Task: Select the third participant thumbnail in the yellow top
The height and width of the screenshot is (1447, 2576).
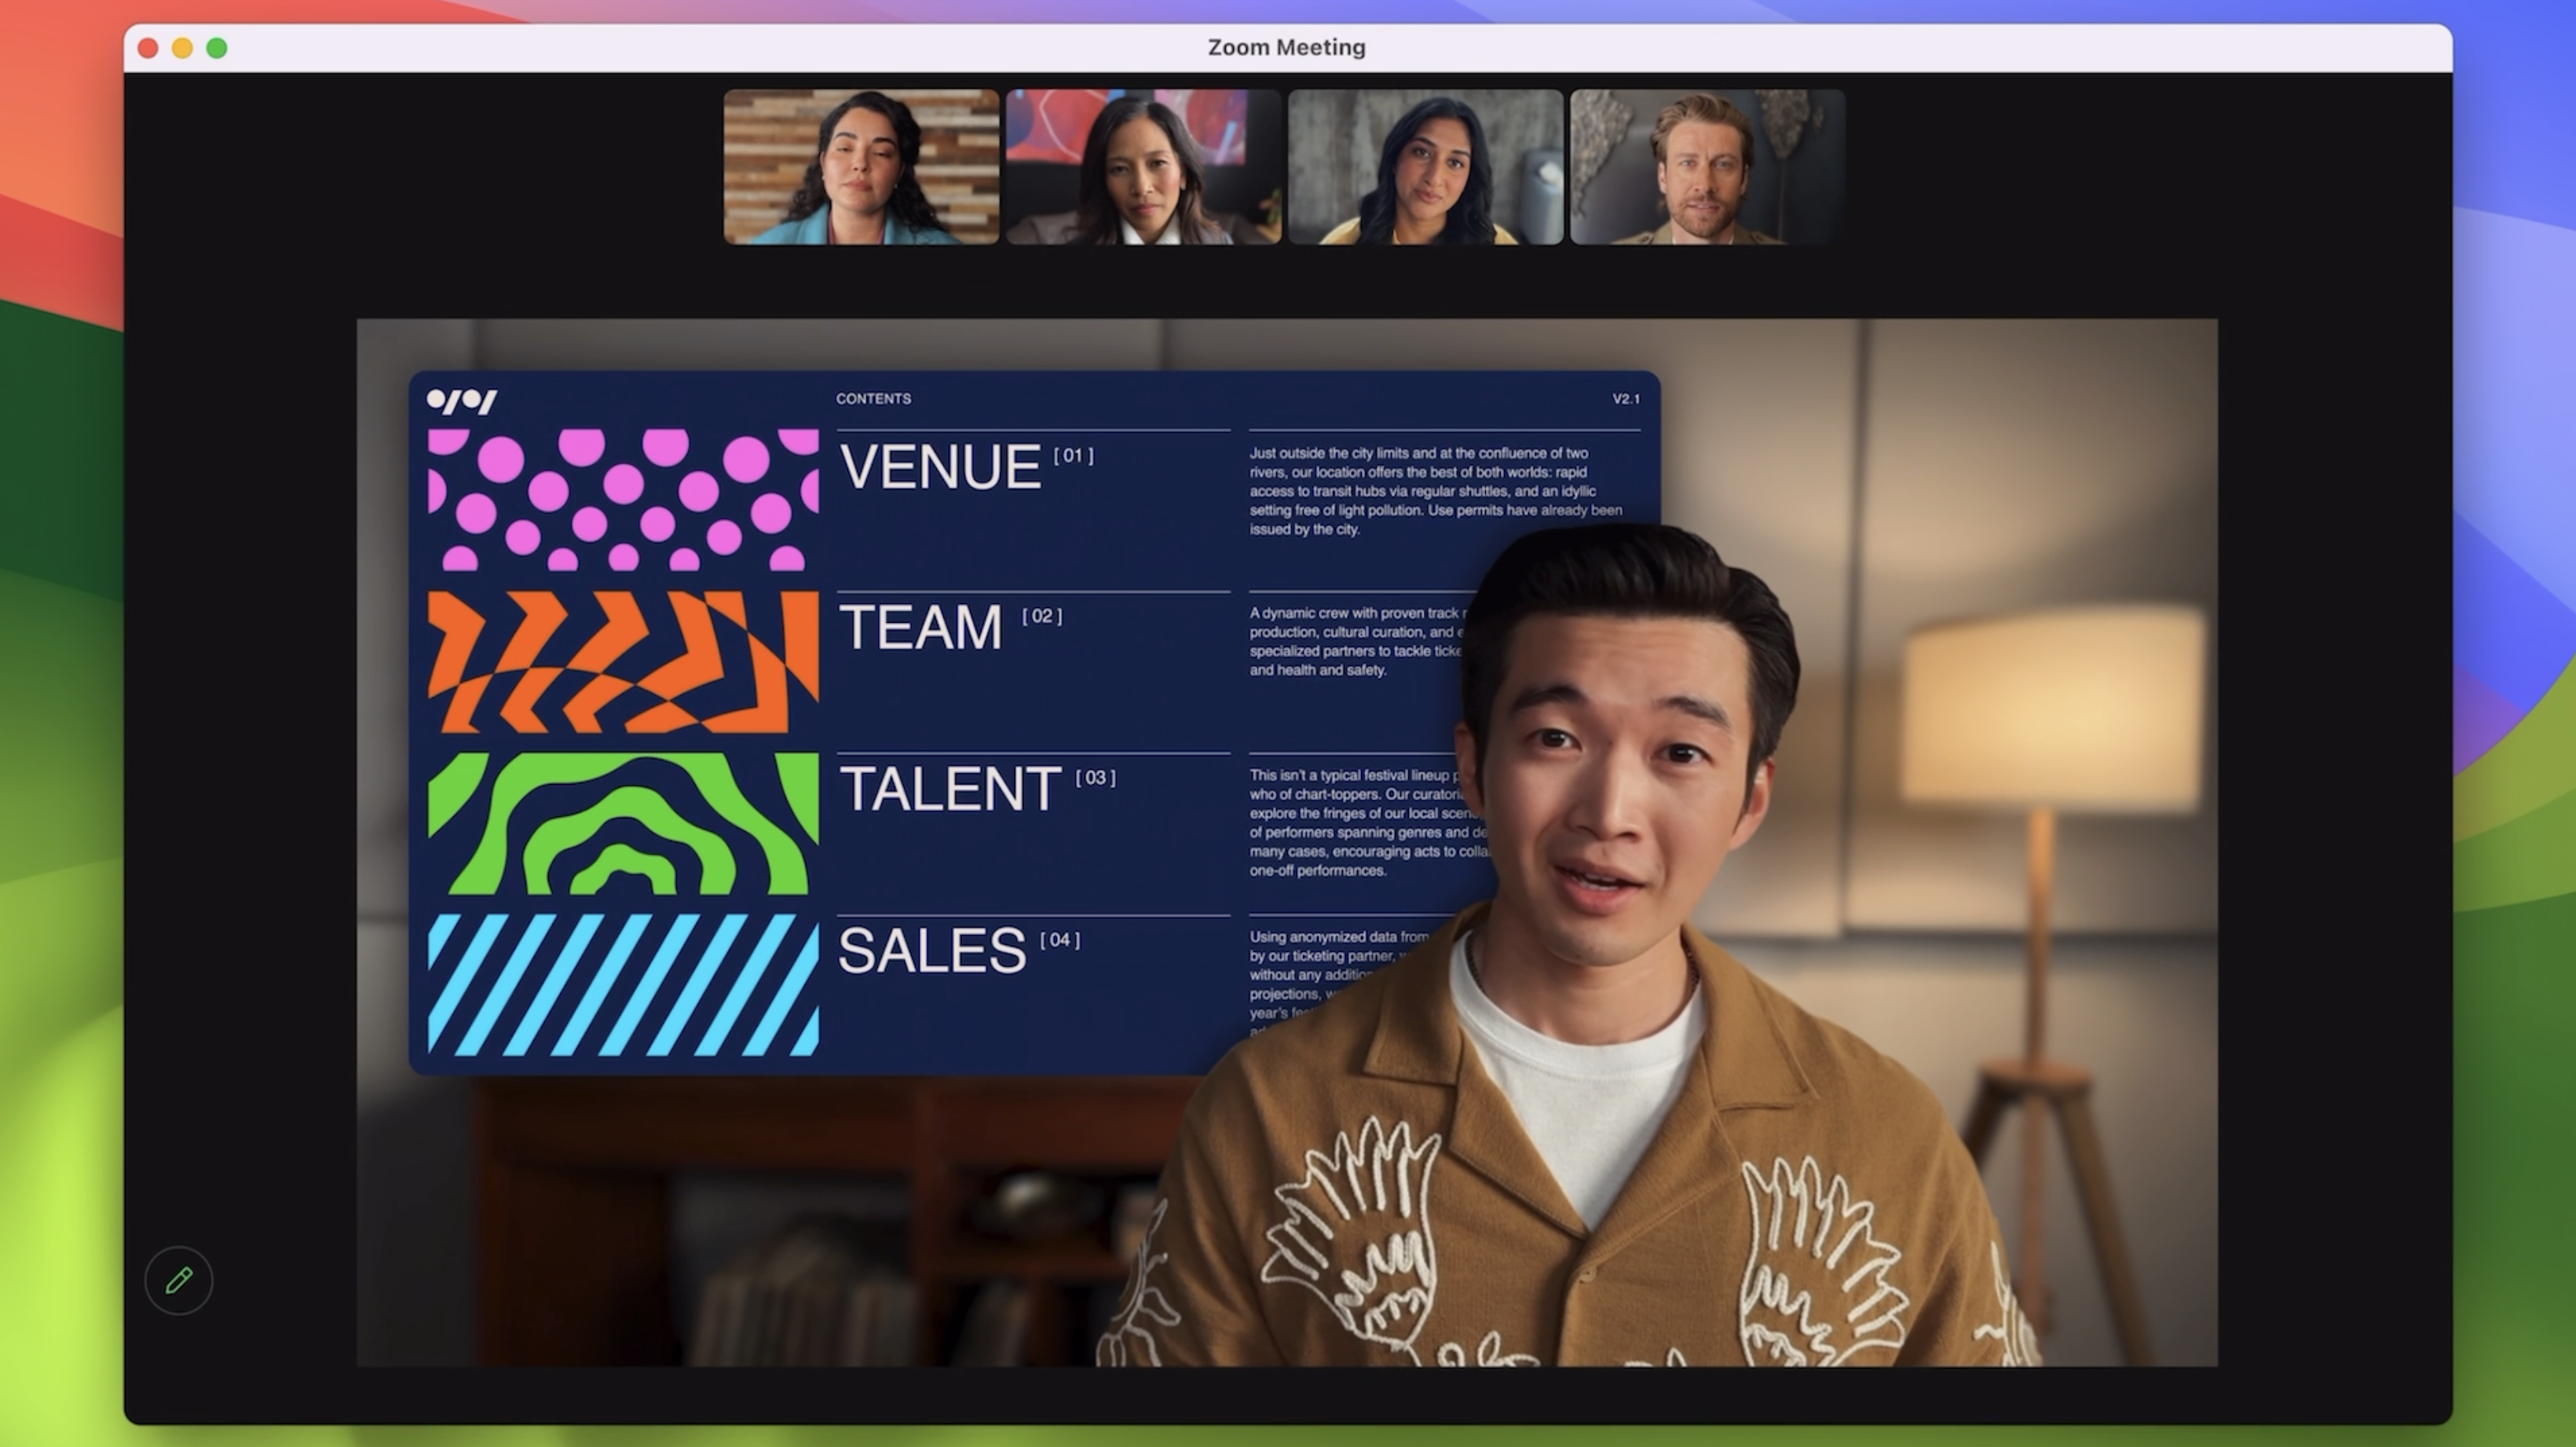Action: point(1425,167)
